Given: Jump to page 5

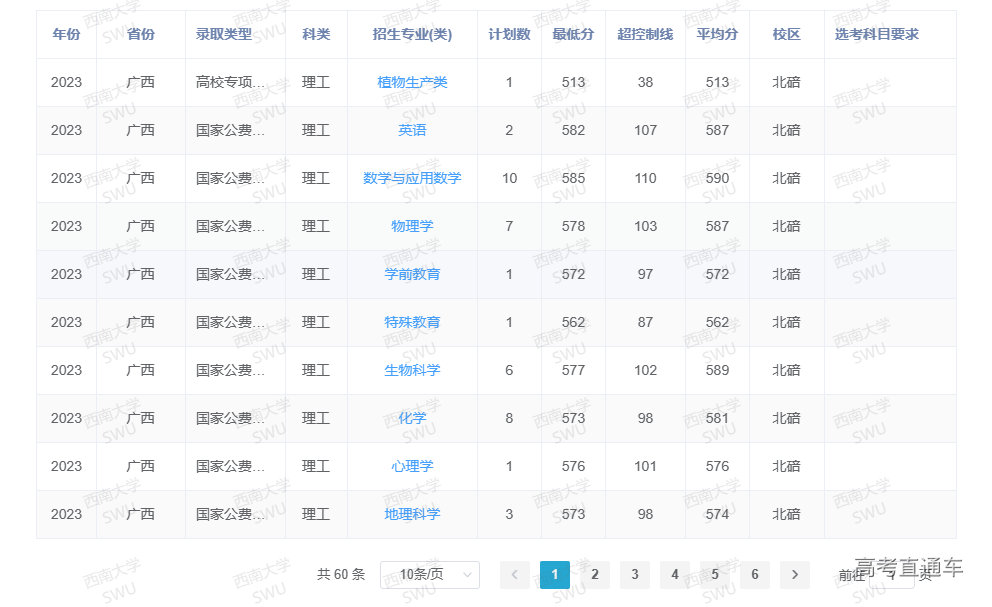Looking at the screenshot, I should [x=714, y=574].
